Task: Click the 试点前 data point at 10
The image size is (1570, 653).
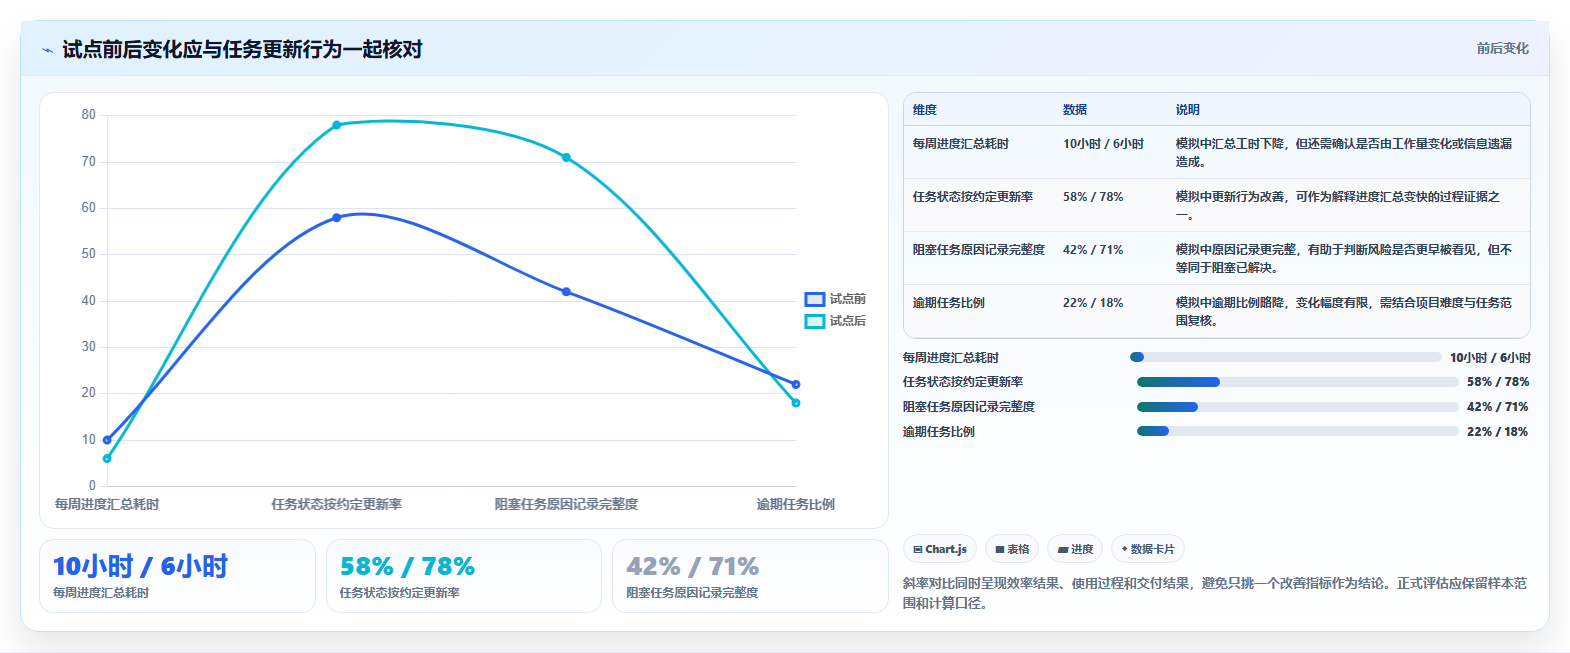Action: click(x=107, y=440)
